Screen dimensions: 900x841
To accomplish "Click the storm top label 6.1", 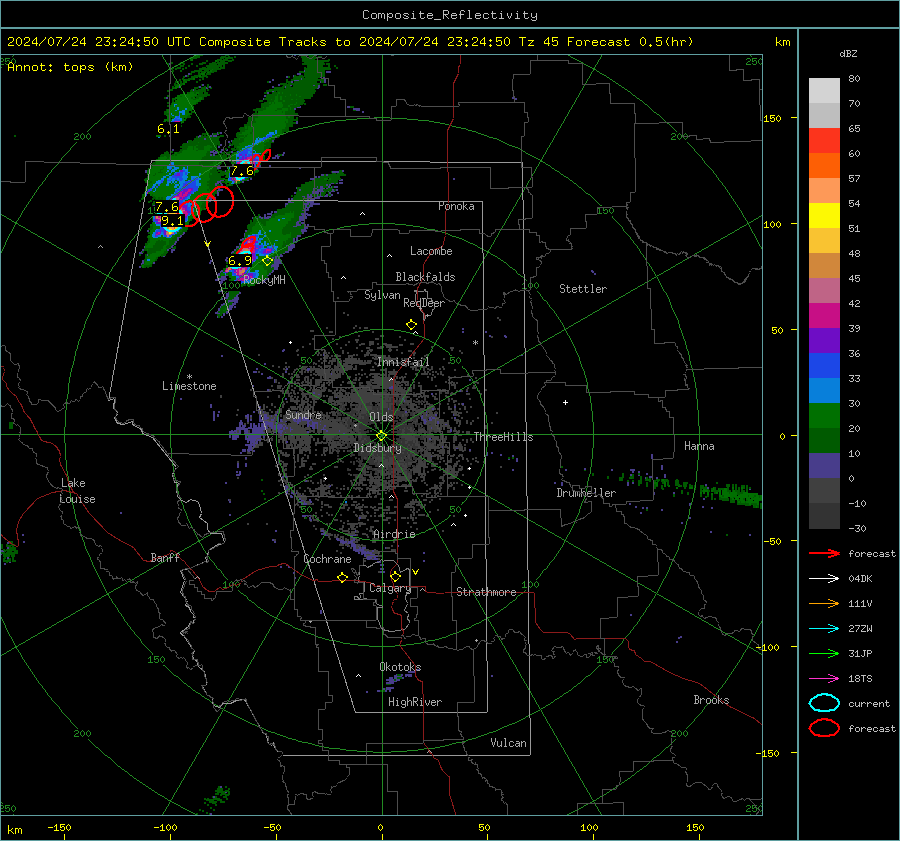I will point(168,129).
